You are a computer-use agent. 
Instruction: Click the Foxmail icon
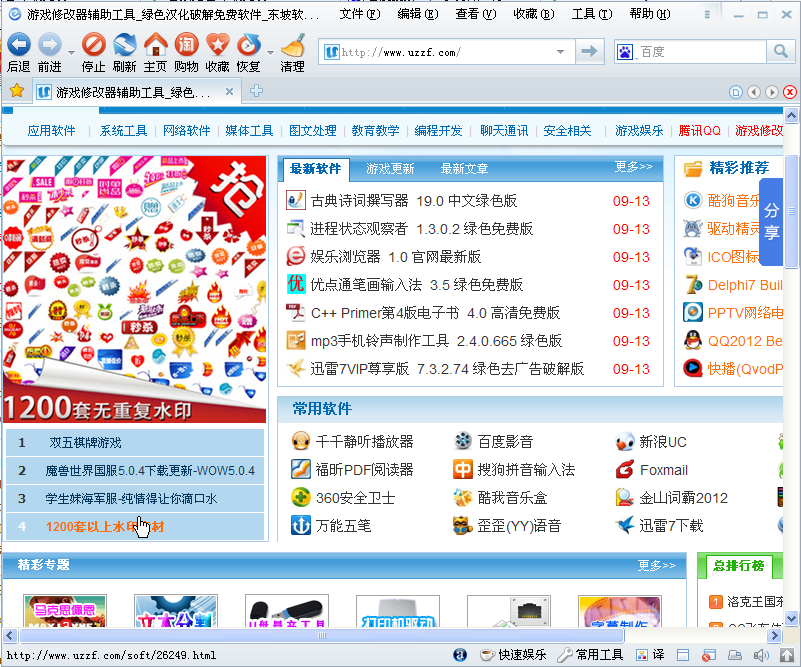pyautogui.click(x=624, y=469)
